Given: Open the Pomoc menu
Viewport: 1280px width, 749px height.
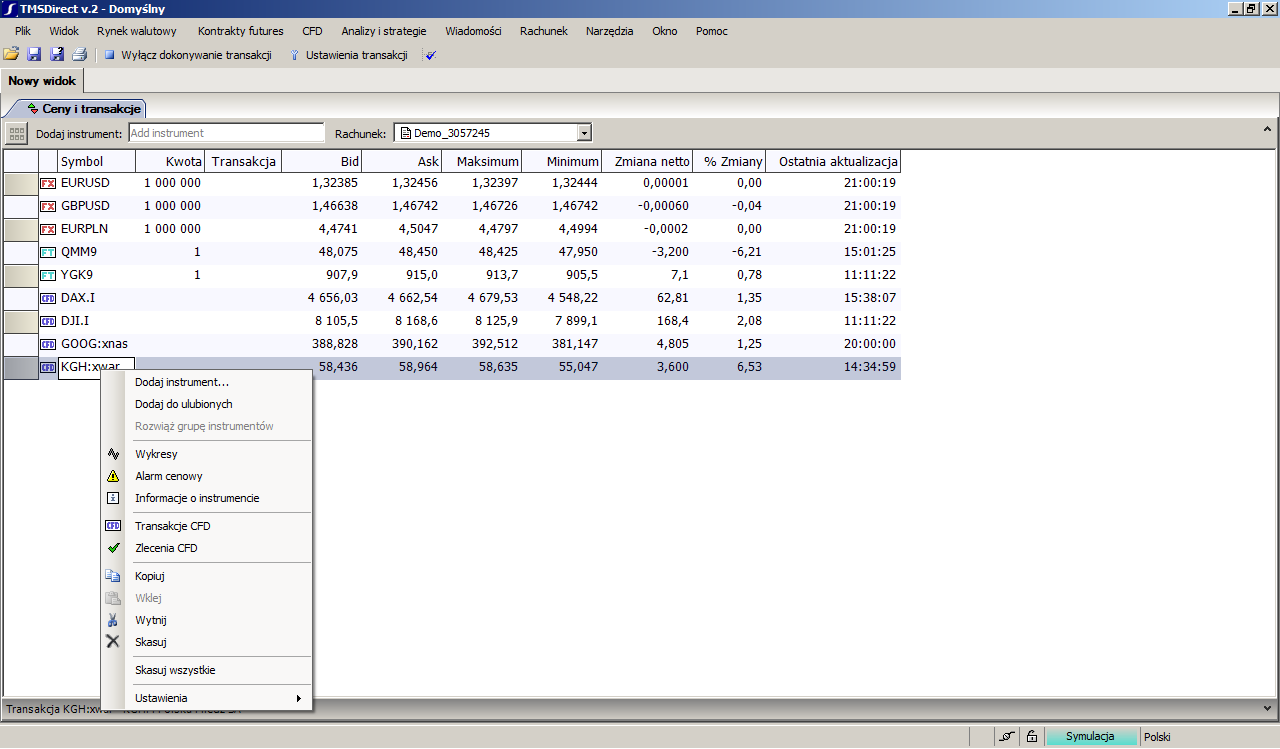Looking at the screenshot, I should [x=712, y=31].
